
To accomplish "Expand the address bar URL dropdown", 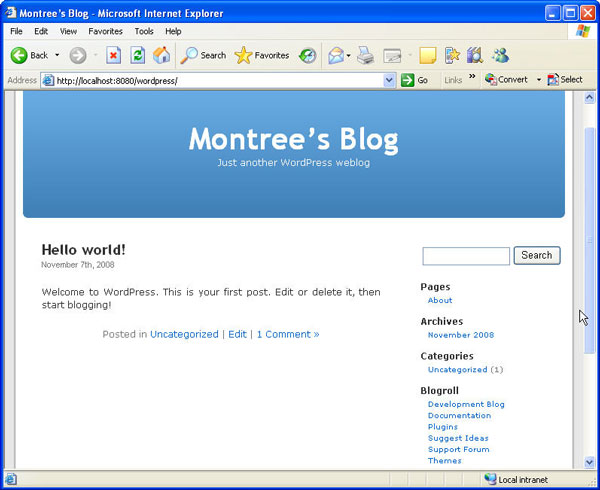I will pyautogui.click(x=390, y=80).
